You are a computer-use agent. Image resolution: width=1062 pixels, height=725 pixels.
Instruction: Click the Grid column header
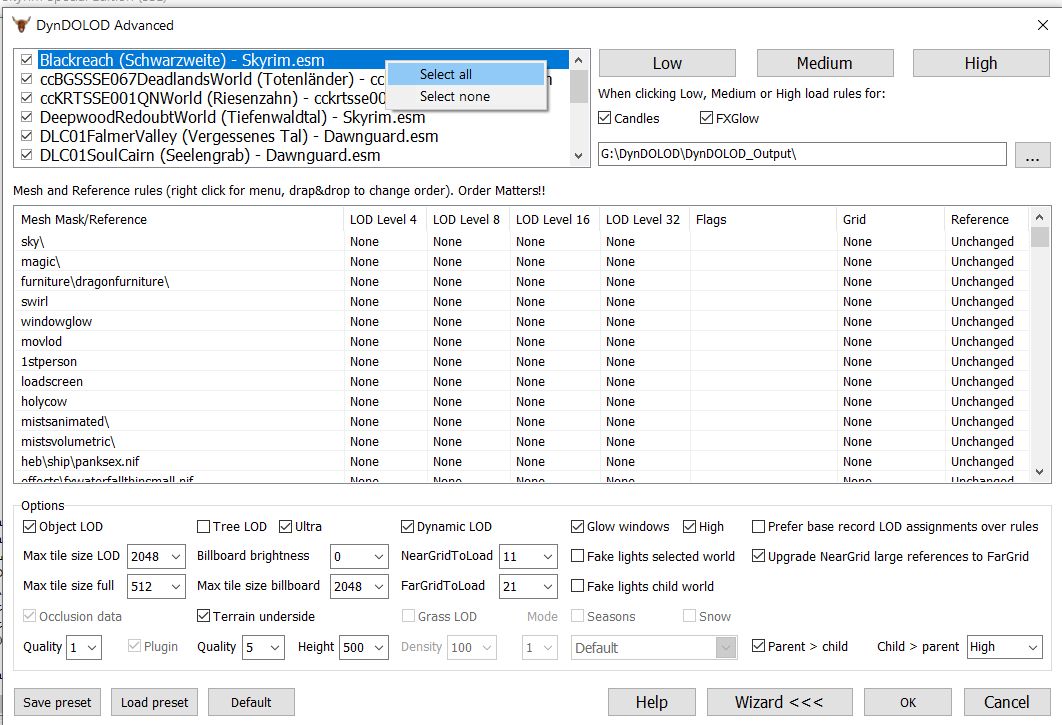tap(890, 220)
